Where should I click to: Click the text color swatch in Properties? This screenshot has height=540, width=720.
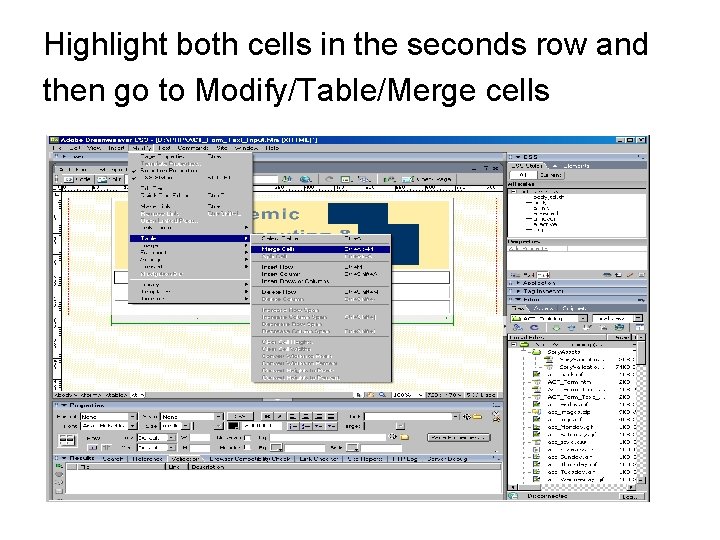233,426
